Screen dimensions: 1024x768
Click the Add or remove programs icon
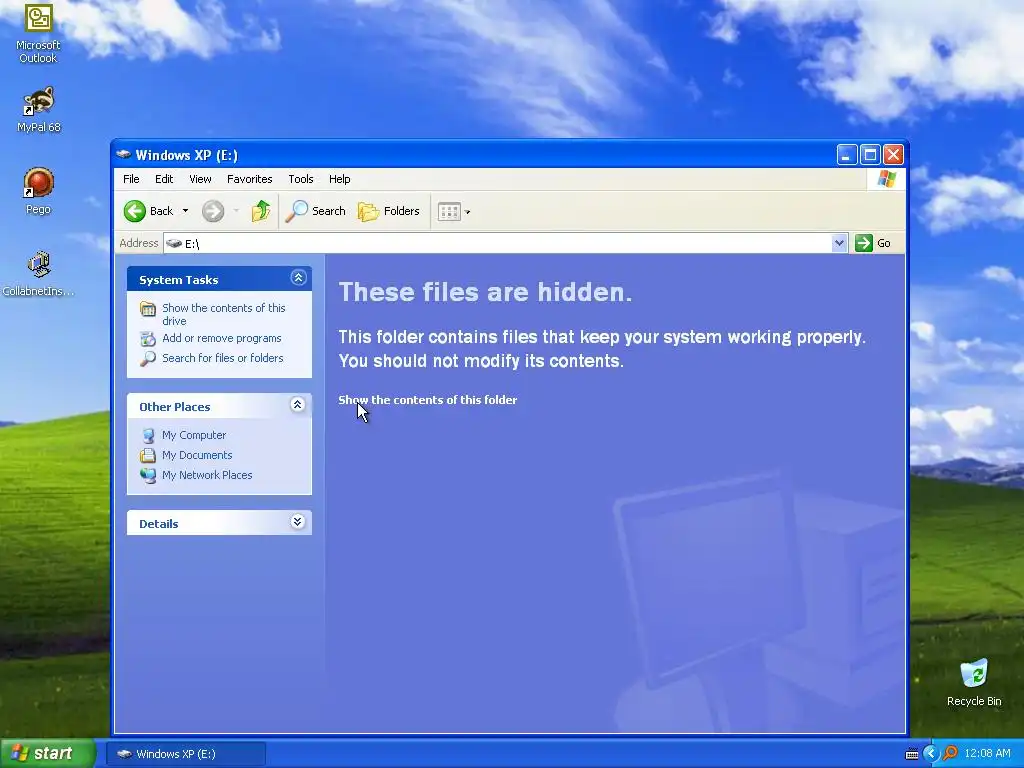[x=148, y=338]
